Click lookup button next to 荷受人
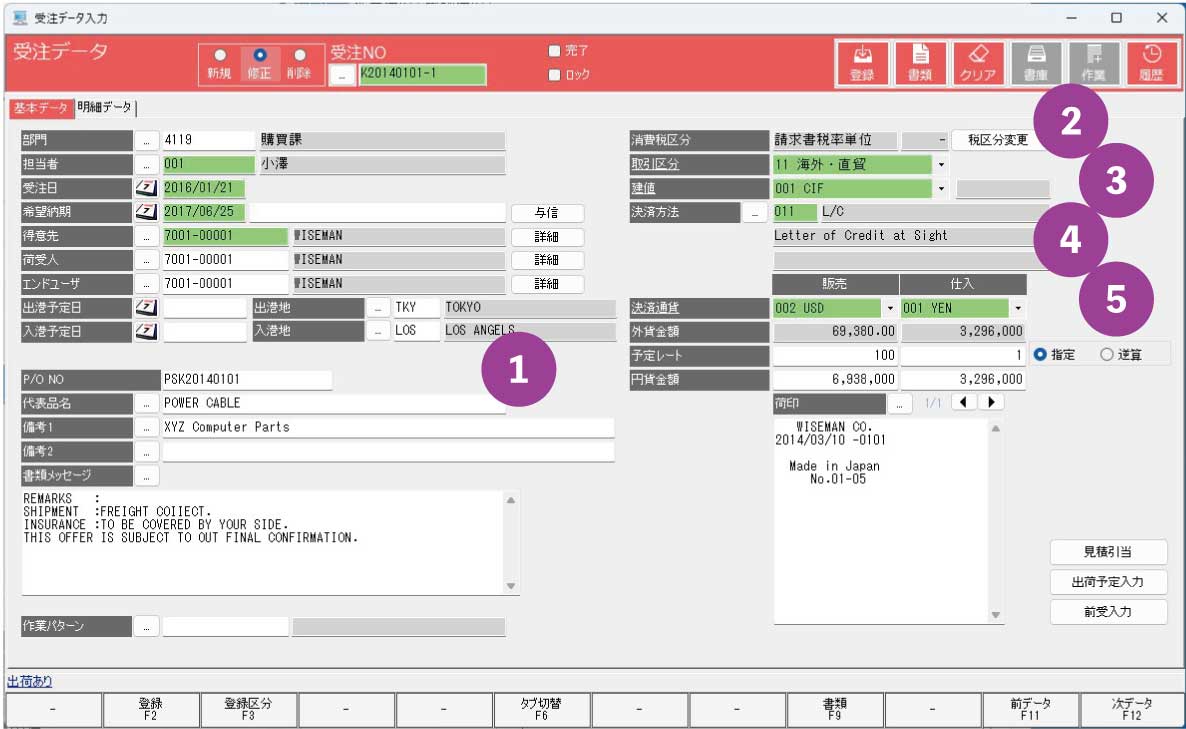This screenshot has width=1186, height=729. [147, 259]
